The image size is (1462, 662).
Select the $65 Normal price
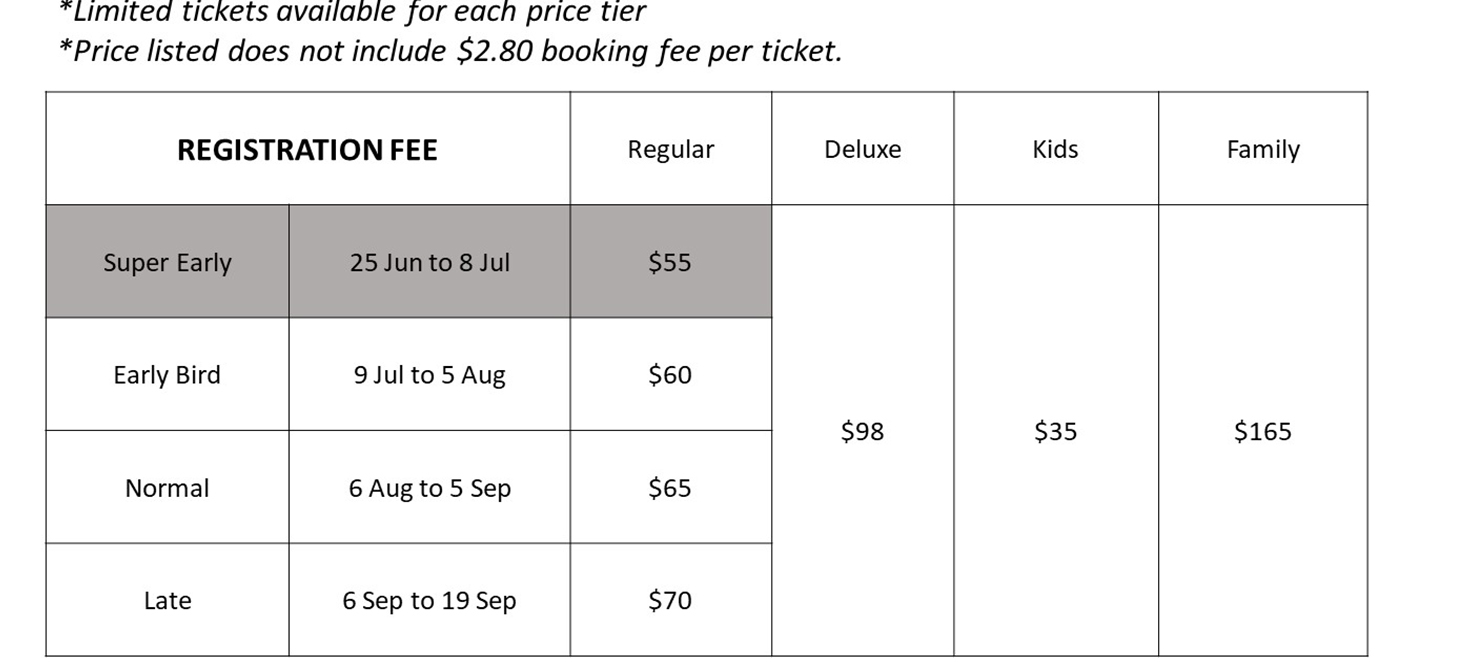click(x=671, y=488)
